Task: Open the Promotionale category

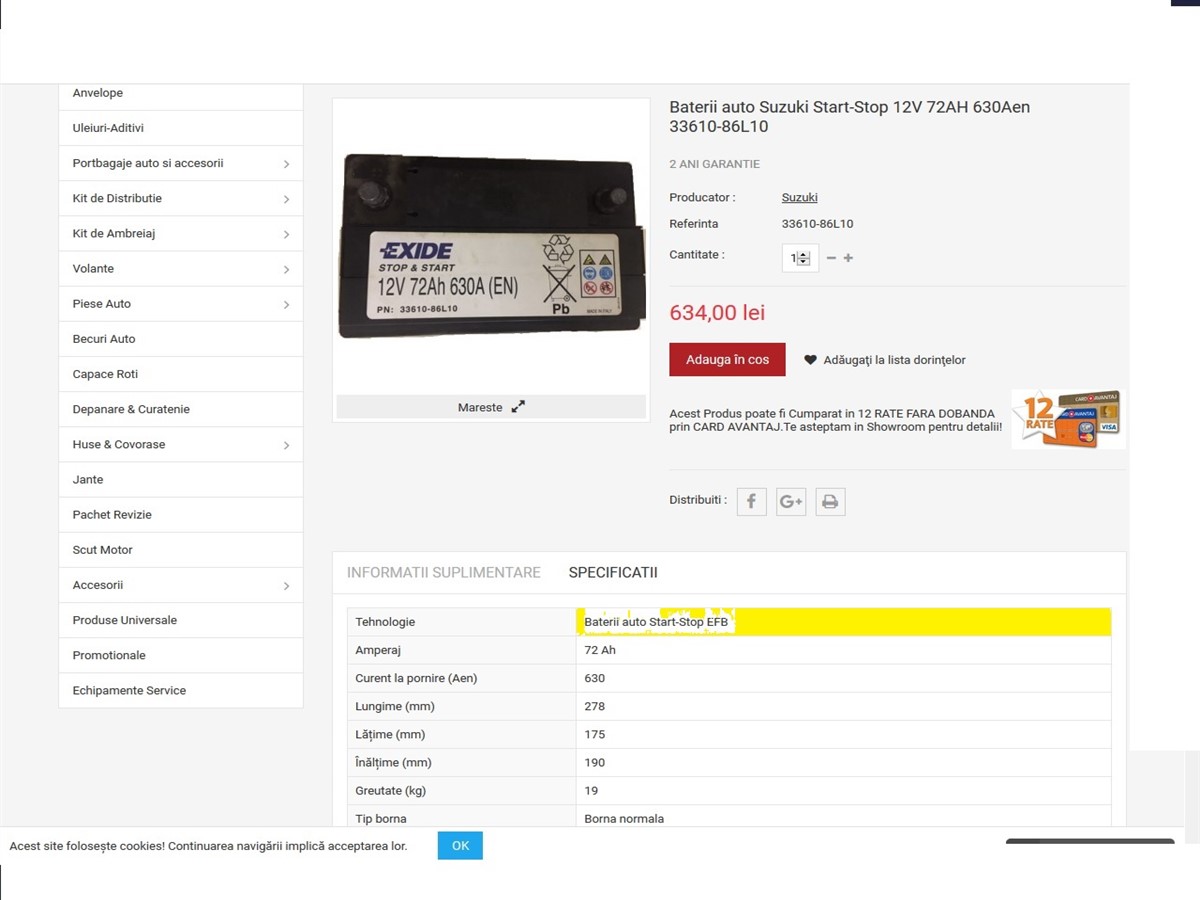Action: [x=109, y=655]
